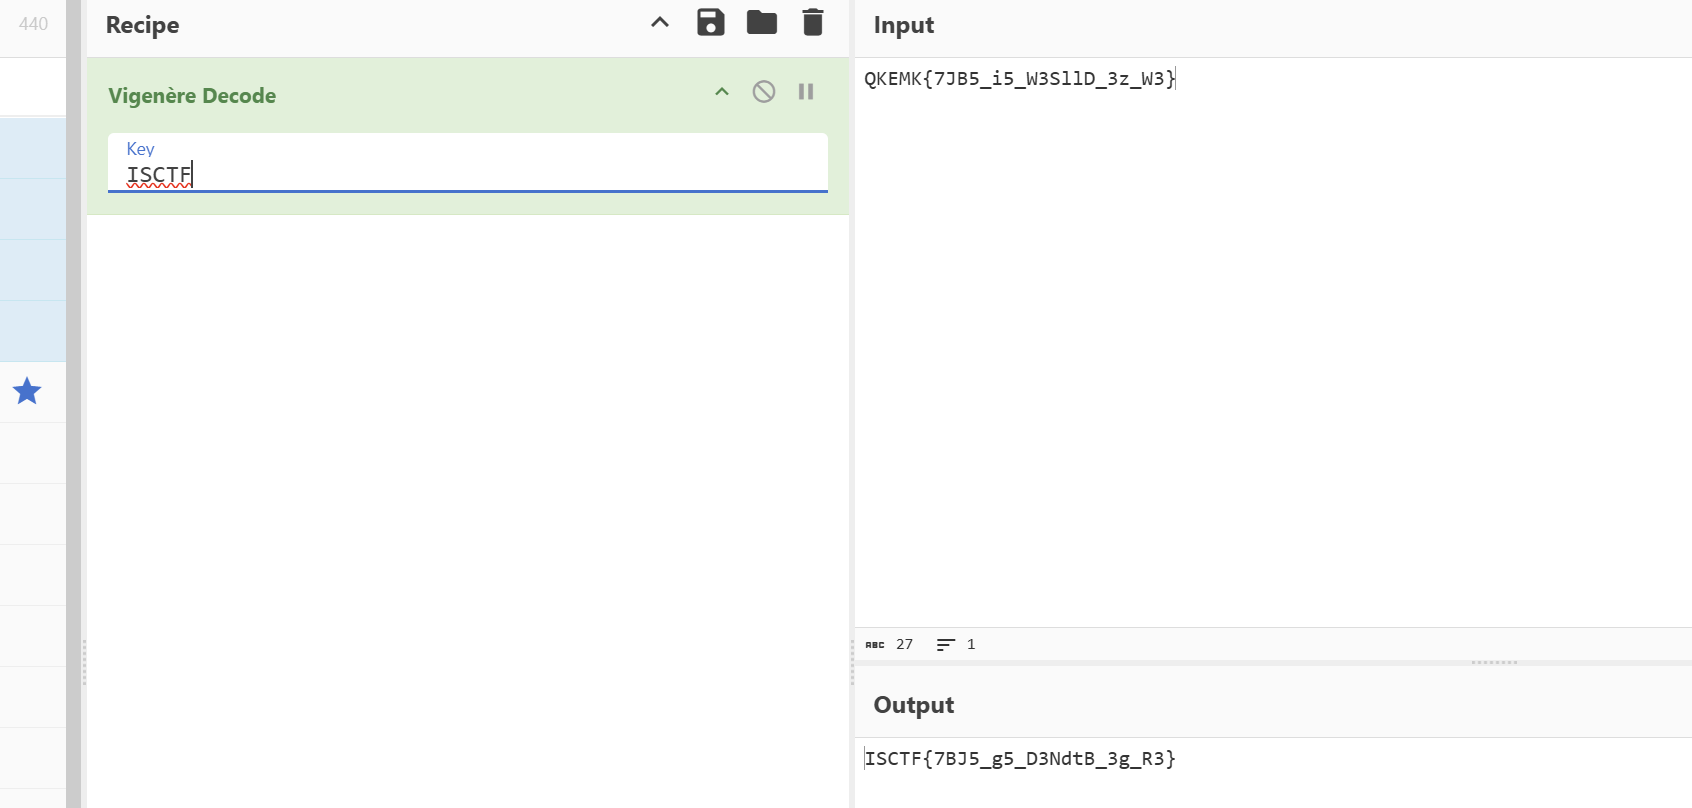Click the Output pane heading
This screenshot has height=808, width=1692.
(914, 705)
